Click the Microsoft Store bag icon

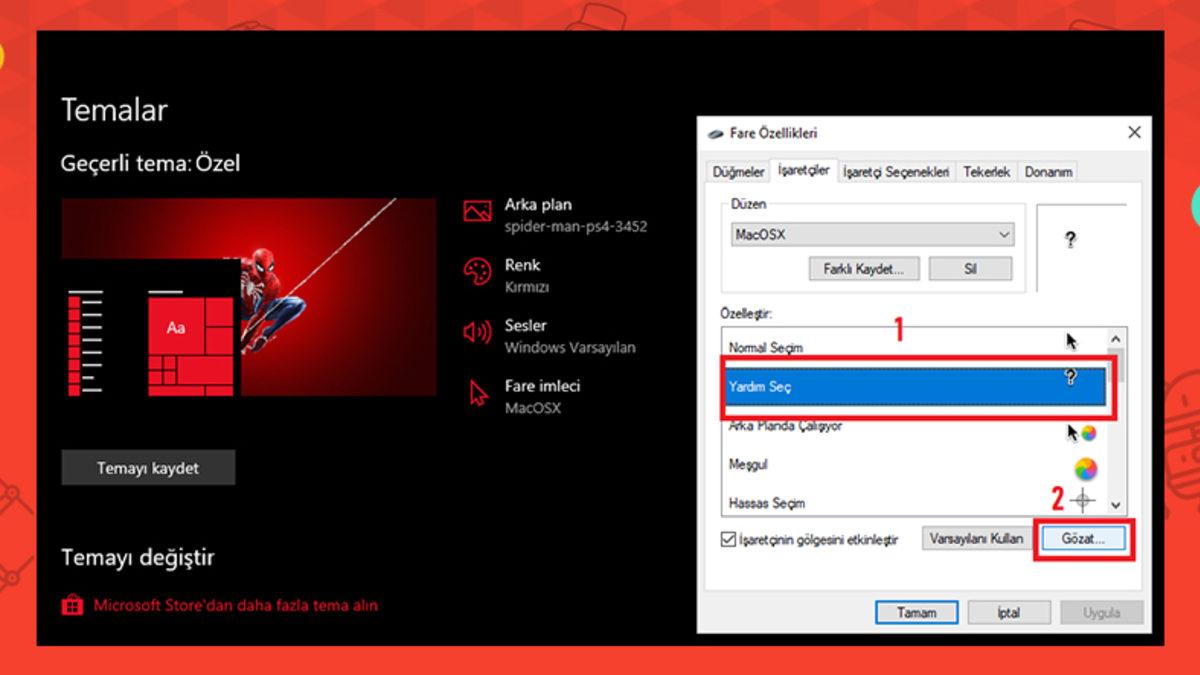click(x=74, y=605)
